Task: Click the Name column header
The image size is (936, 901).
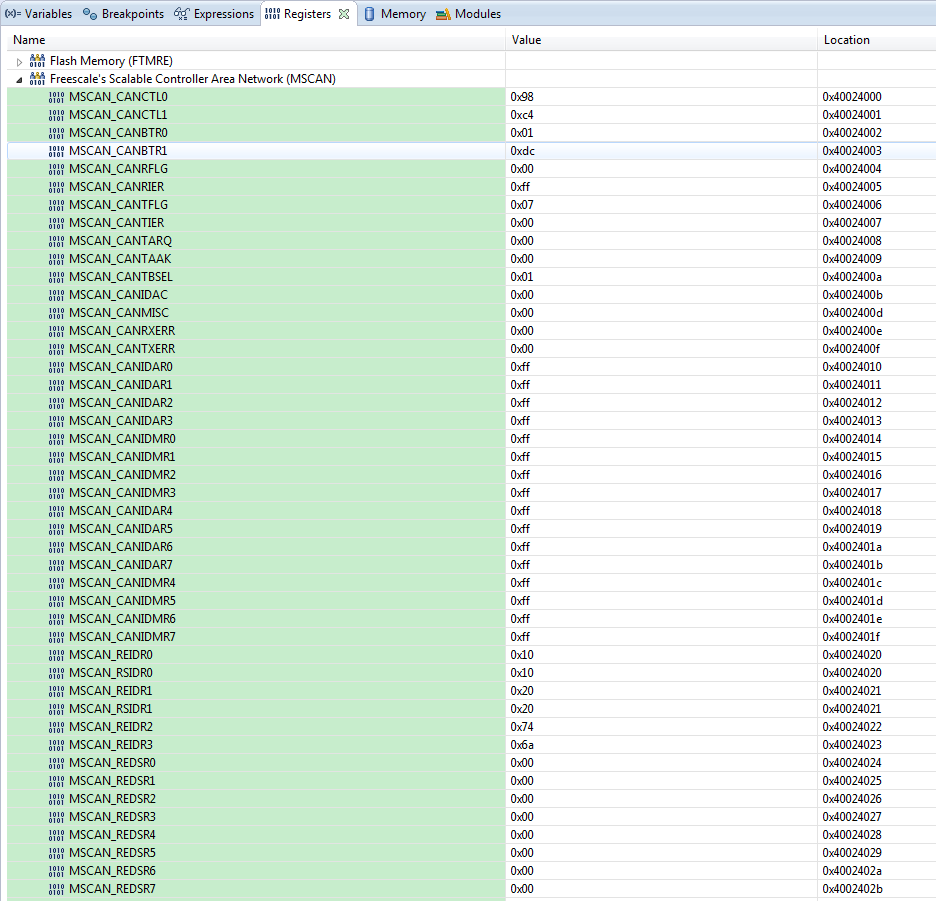Action: click(256, 40)
